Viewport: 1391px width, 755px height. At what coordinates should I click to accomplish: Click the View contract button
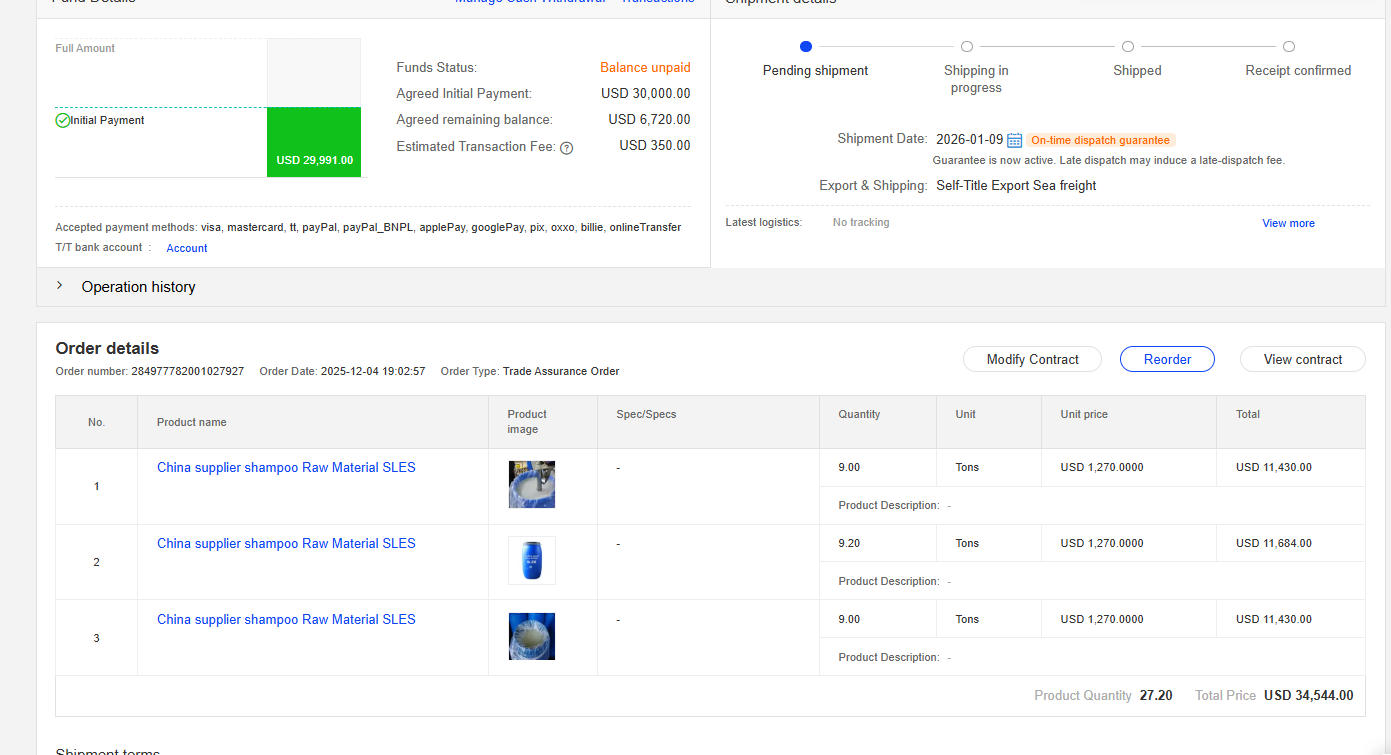click(x=1302, y=359)
